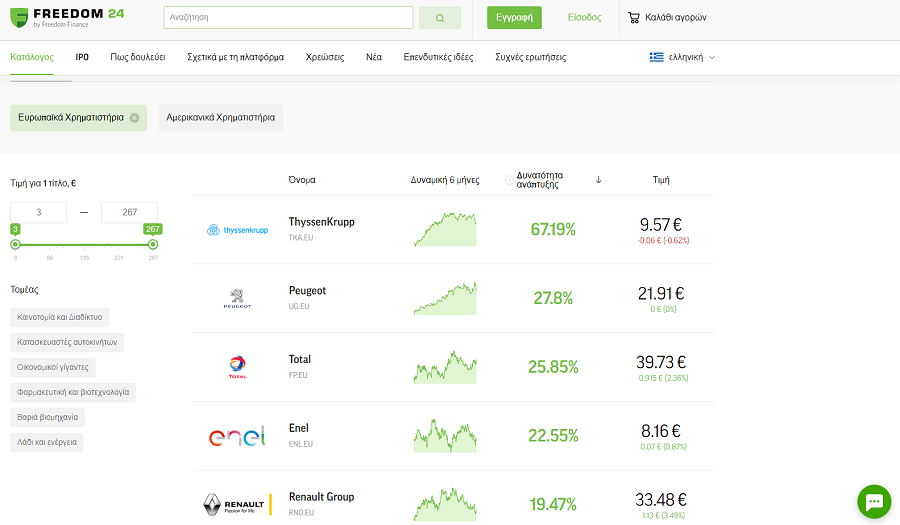Click the Total company logo
Image resolution: width=900 pixels, height=525 pixels.
pos(237,367)
